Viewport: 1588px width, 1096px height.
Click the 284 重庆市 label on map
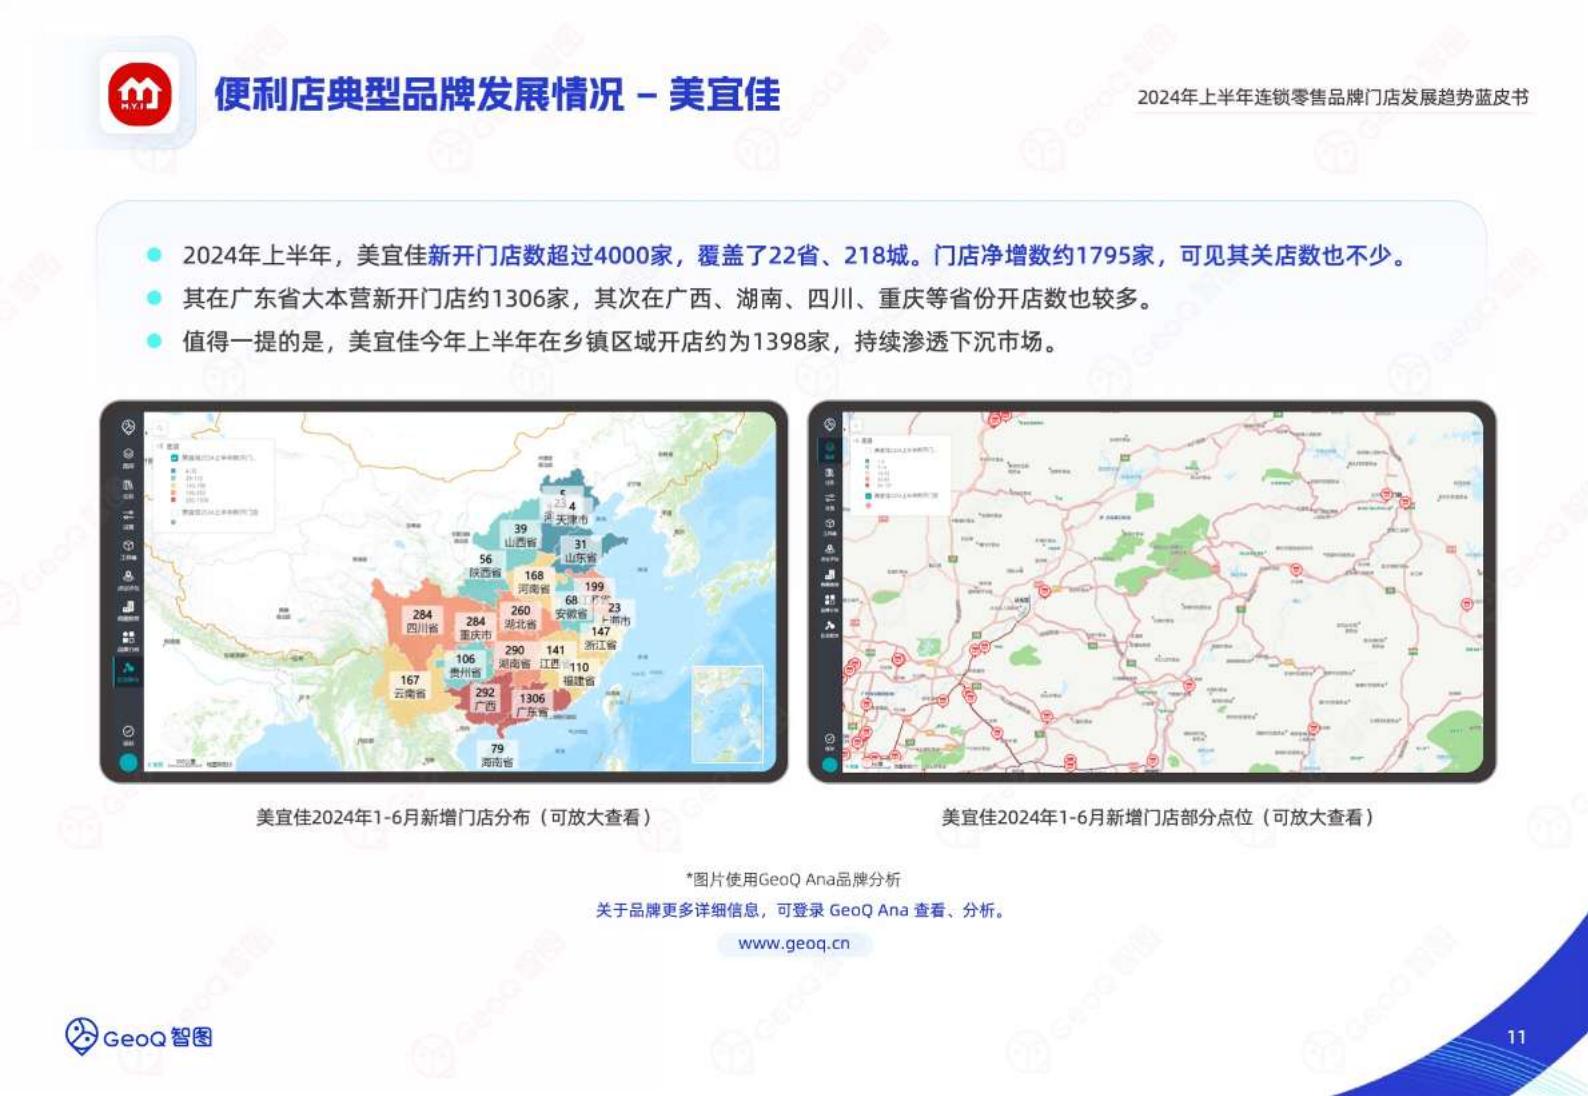pos(475,628)
